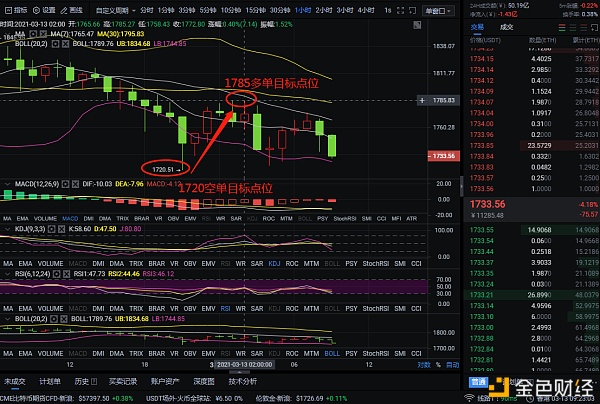Viewport: 600px width, 404px height.
Task: Click the 历史 help question icon
Action: pyautogui.click(x=94, y=381)
